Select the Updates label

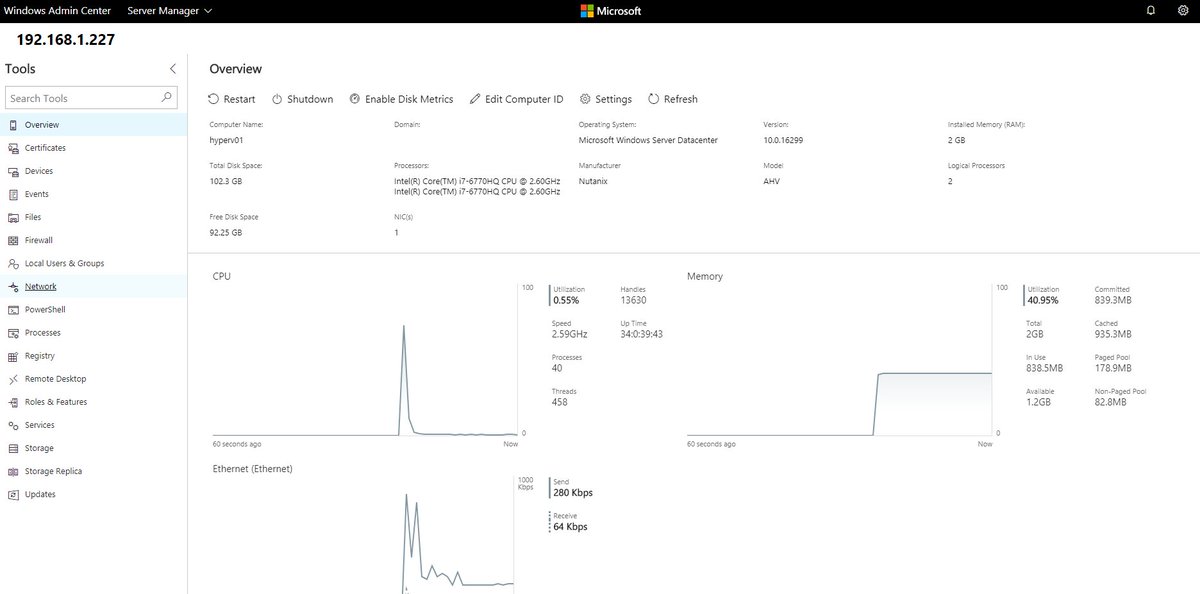coord(40,494)
